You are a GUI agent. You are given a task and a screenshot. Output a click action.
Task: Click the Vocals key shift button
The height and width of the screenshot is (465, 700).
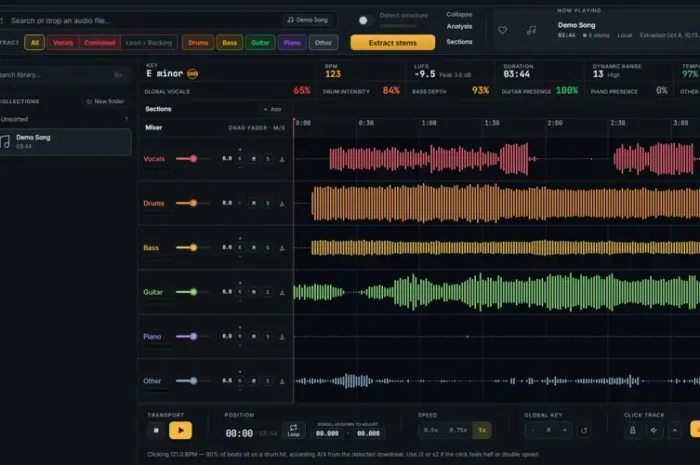[240, 159]
